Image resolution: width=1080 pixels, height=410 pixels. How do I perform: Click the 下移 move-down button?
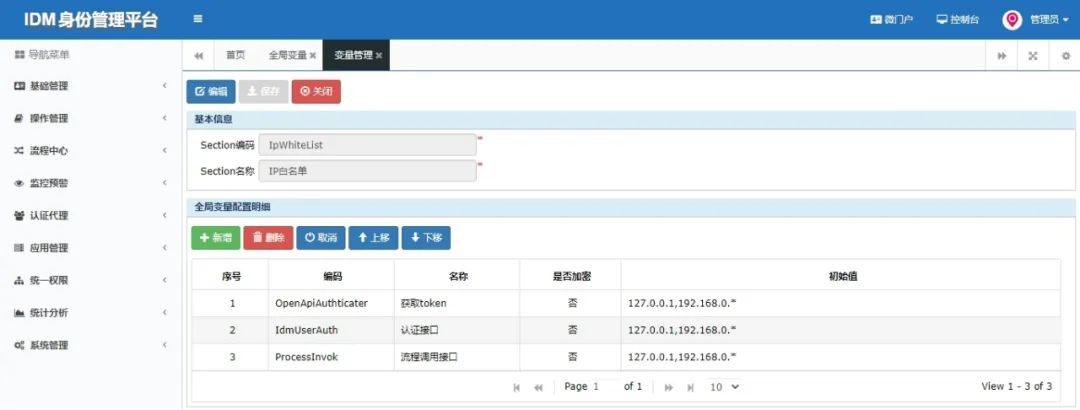(x=426, y=238)
